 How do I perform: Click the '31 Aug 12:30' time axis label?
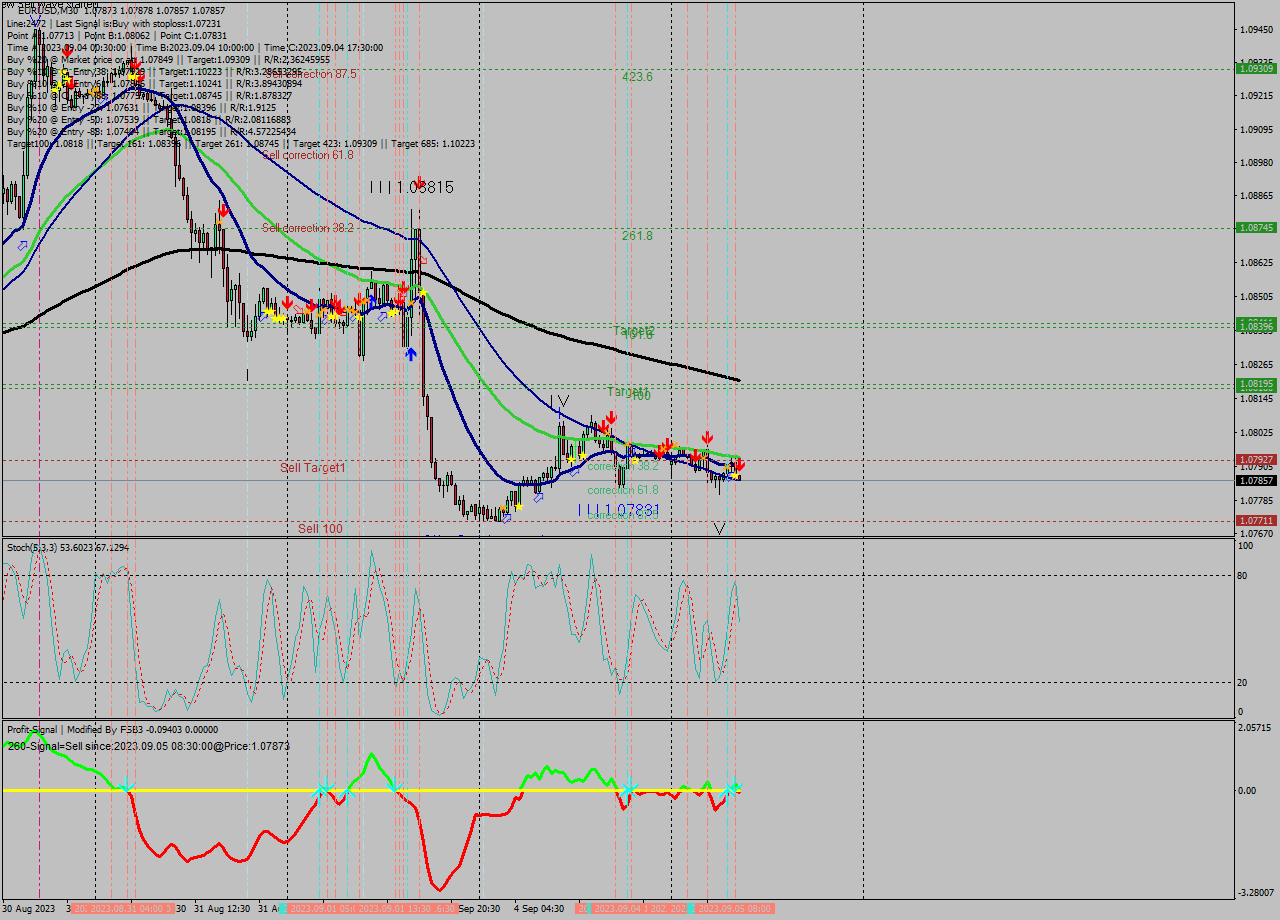pyautogui.click(x=223, y=909)
